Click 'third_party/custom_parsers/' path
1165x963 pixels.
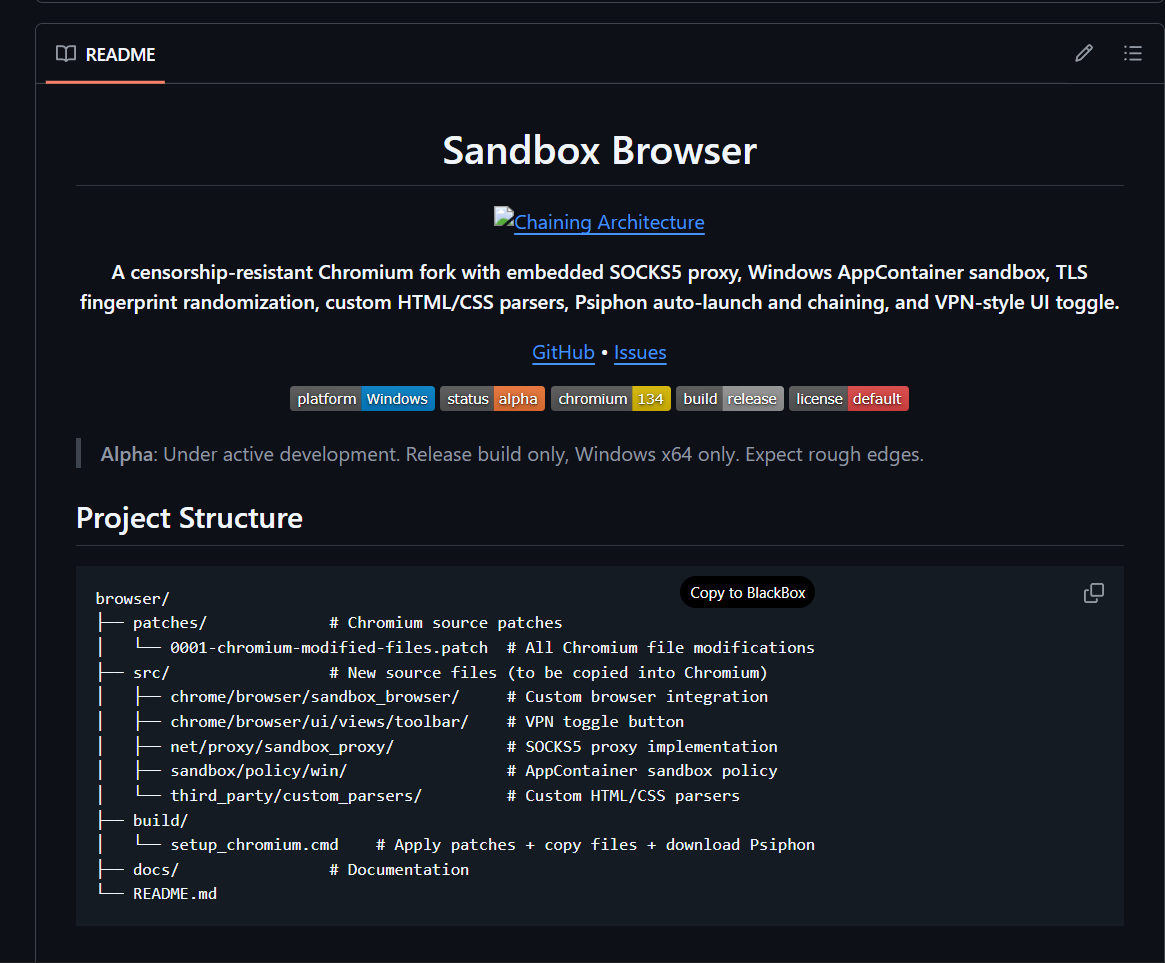[296, 796]
